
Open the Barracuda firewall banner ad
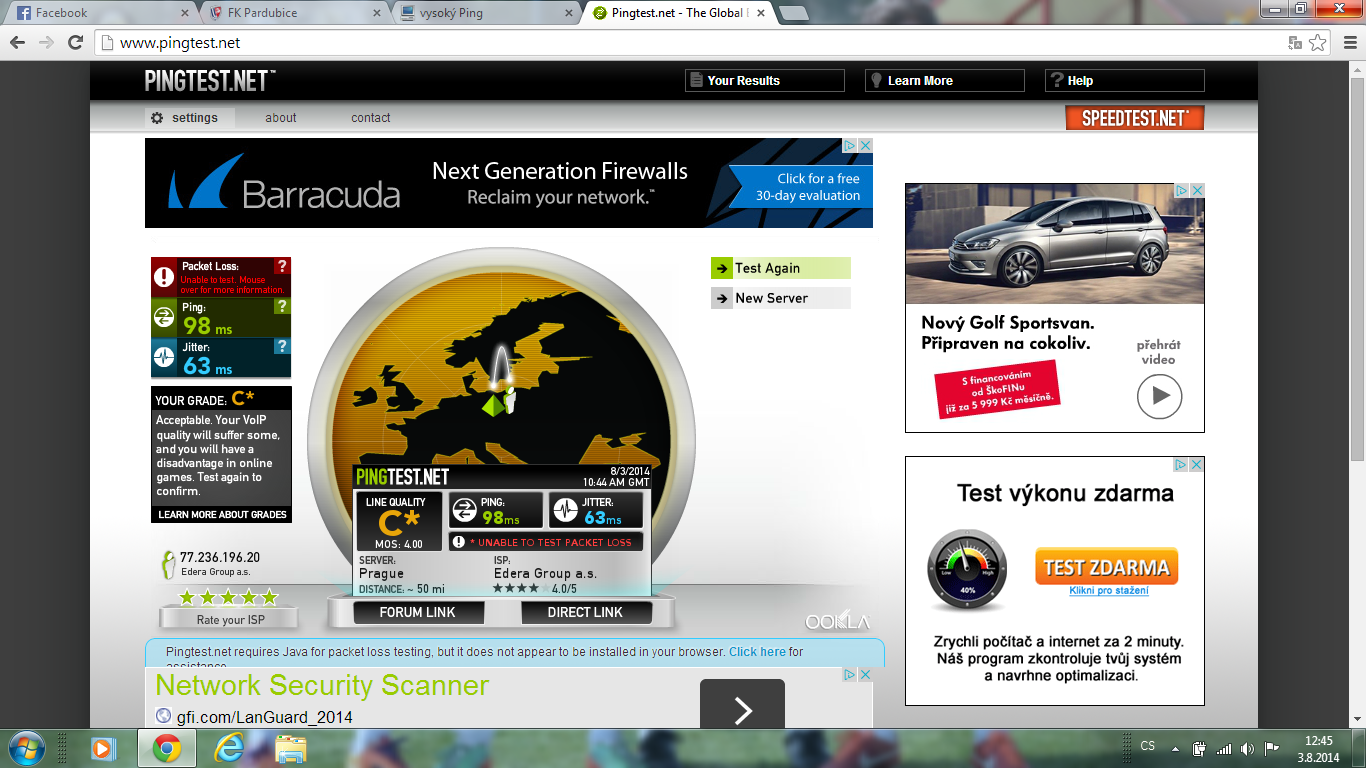pos(509,183)
